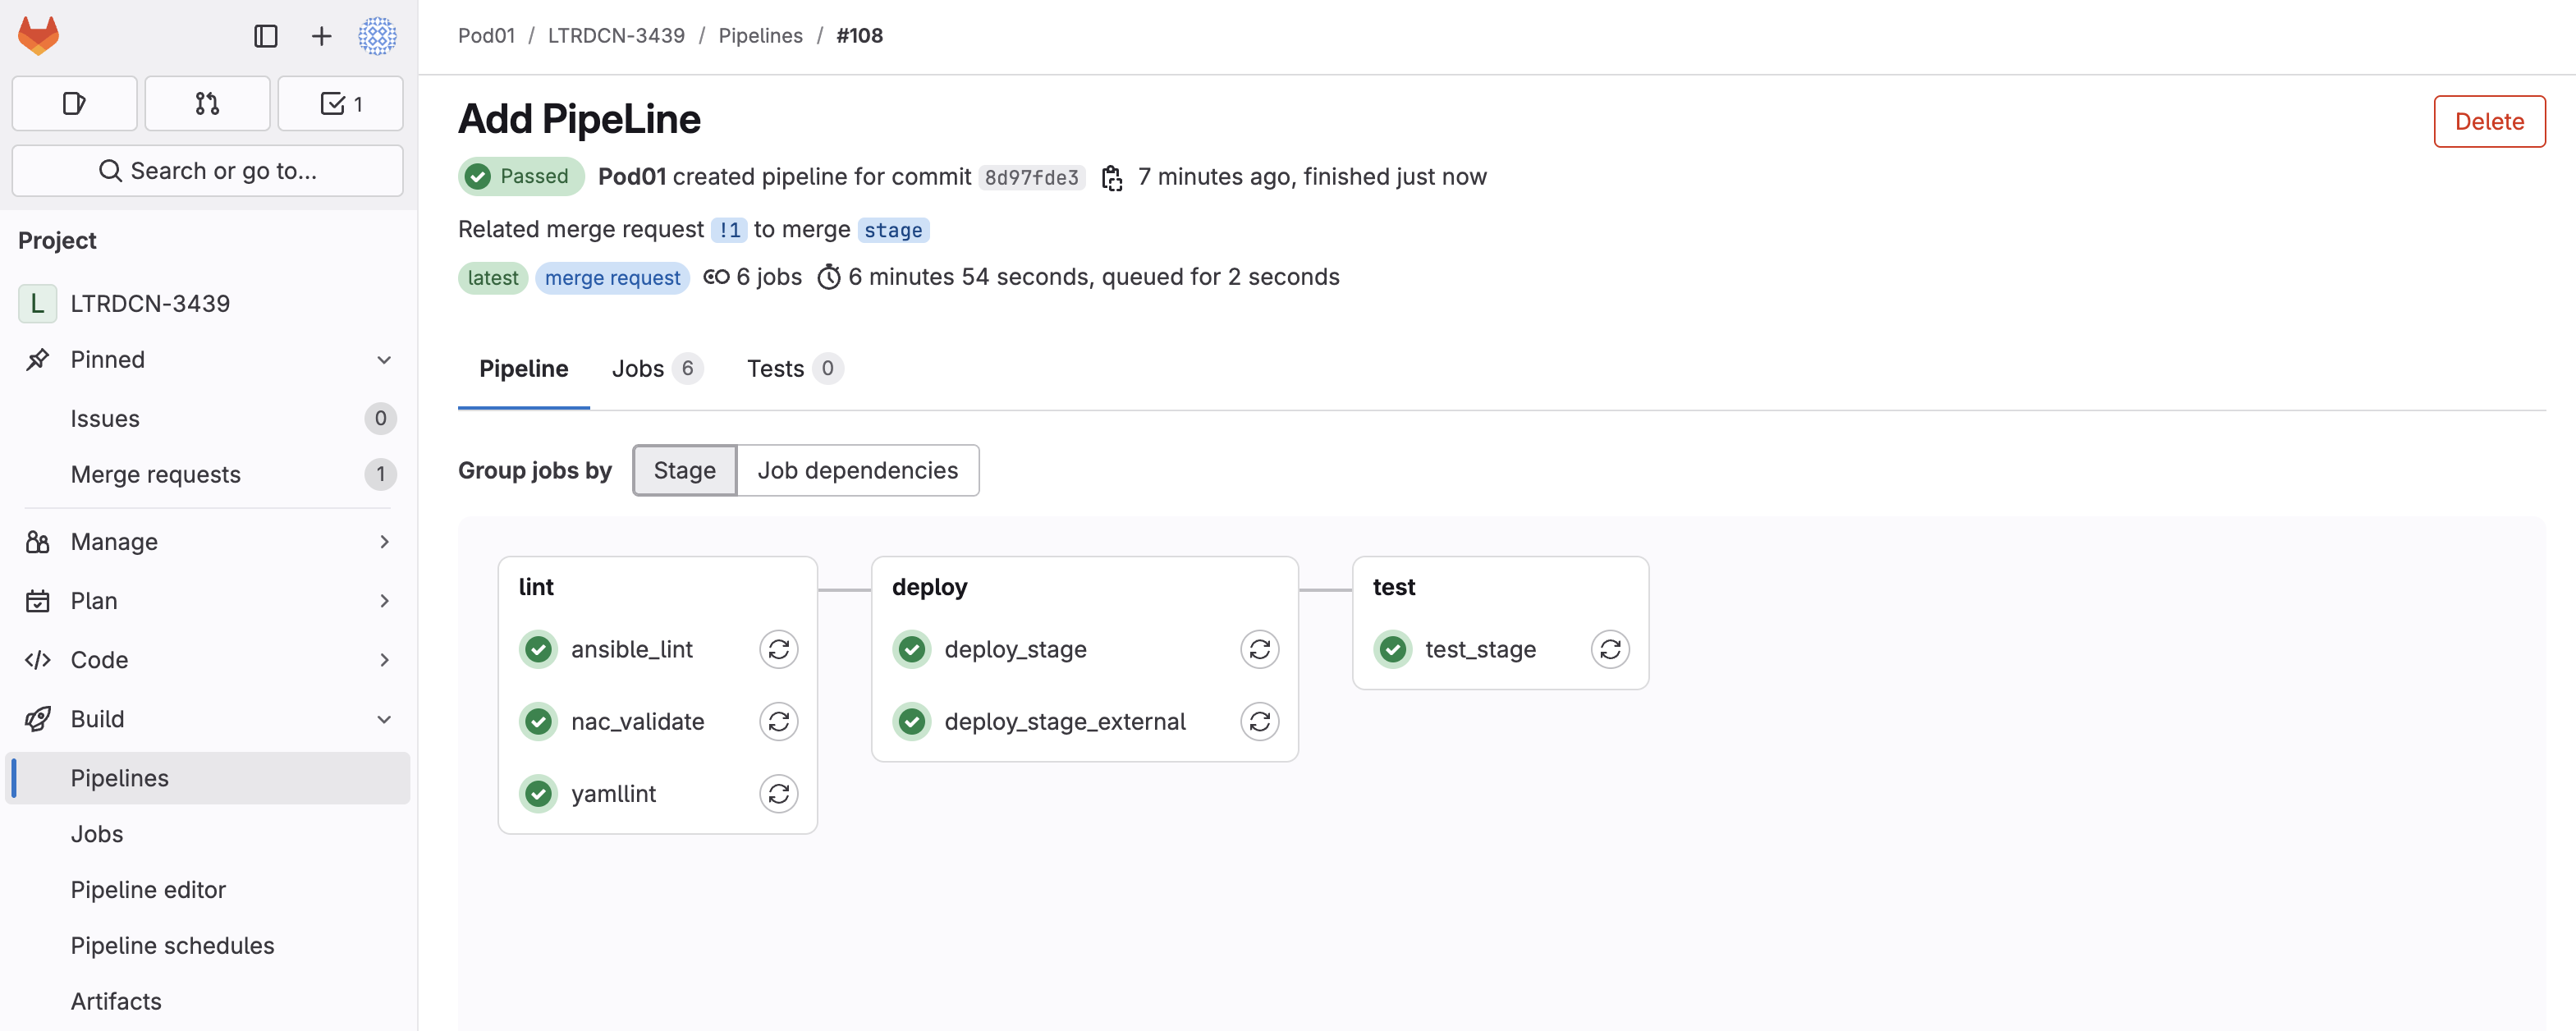Click deploy_stage passed status icon

912,649
